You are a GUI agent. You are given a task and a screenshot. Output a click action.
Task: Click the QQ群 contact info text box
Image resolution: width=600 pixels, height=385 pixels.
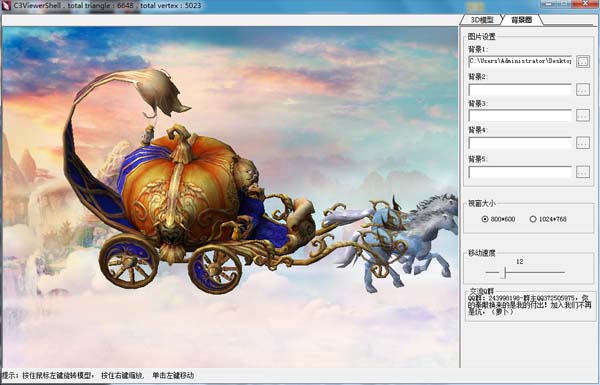[x=530, y=306]
